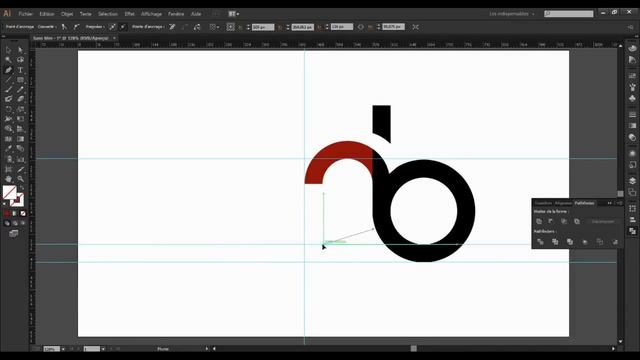Image resolution: width=640 pixels, height=360 pixels.
Task: Enable Draw Normal mode
Action: (x=7, y=223)
